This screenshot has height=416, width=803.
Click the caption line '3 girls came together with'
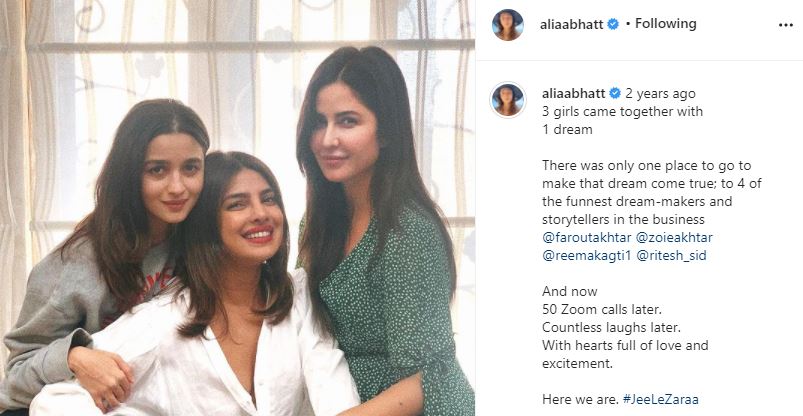pos(622,111)
